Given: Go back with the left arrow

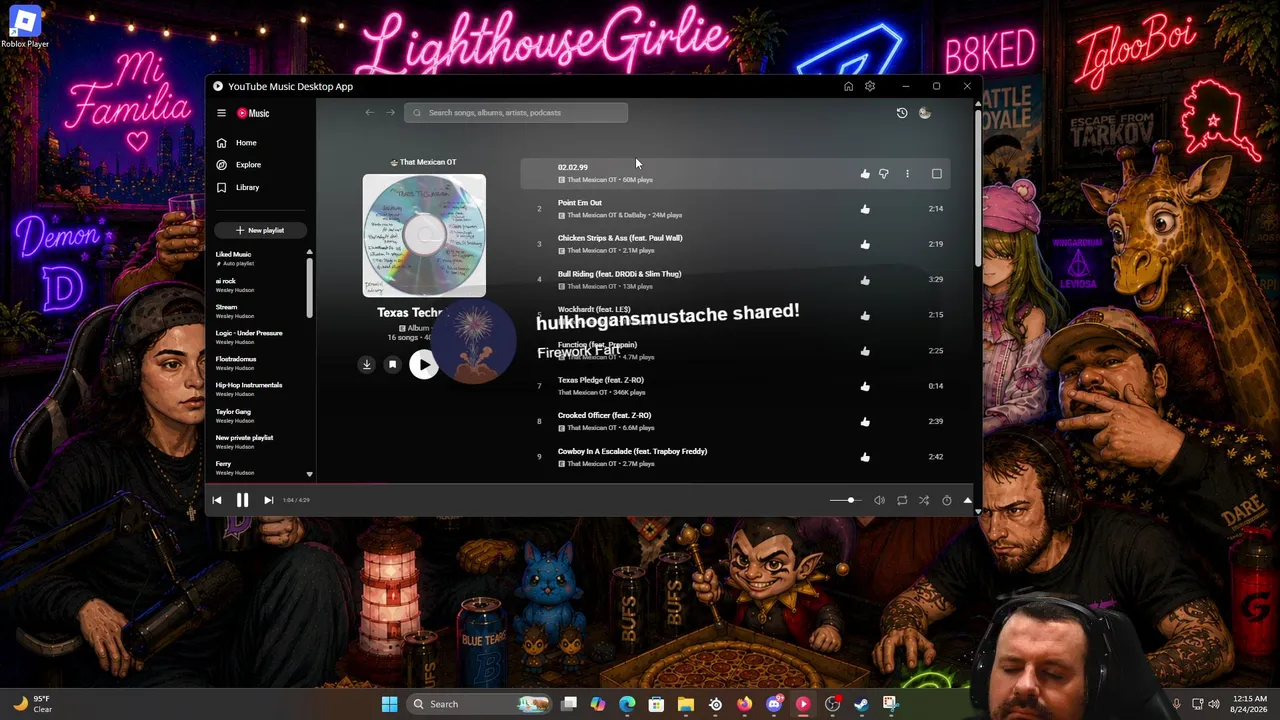Looking at the screenshot, I should click(x=370, y=112).
